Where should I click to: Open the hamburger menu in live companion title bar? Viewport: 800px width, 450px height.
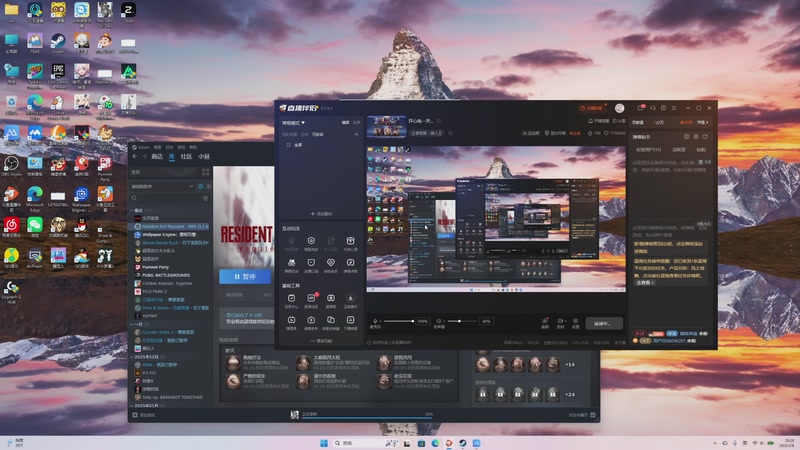pyautogui.click(x=674, y=108)
